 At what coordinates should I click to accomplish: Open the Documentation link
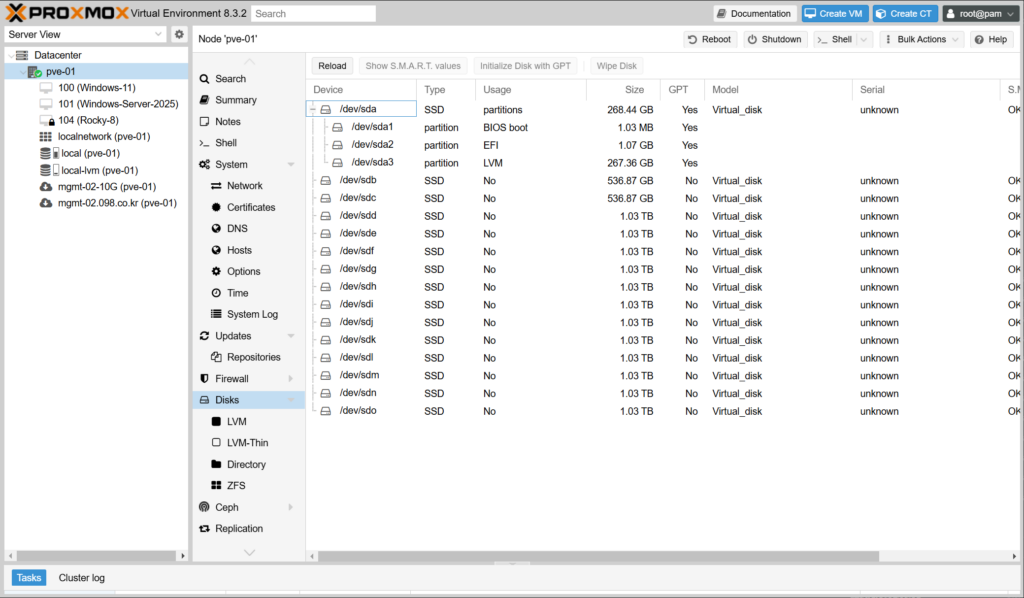(754, 14)
